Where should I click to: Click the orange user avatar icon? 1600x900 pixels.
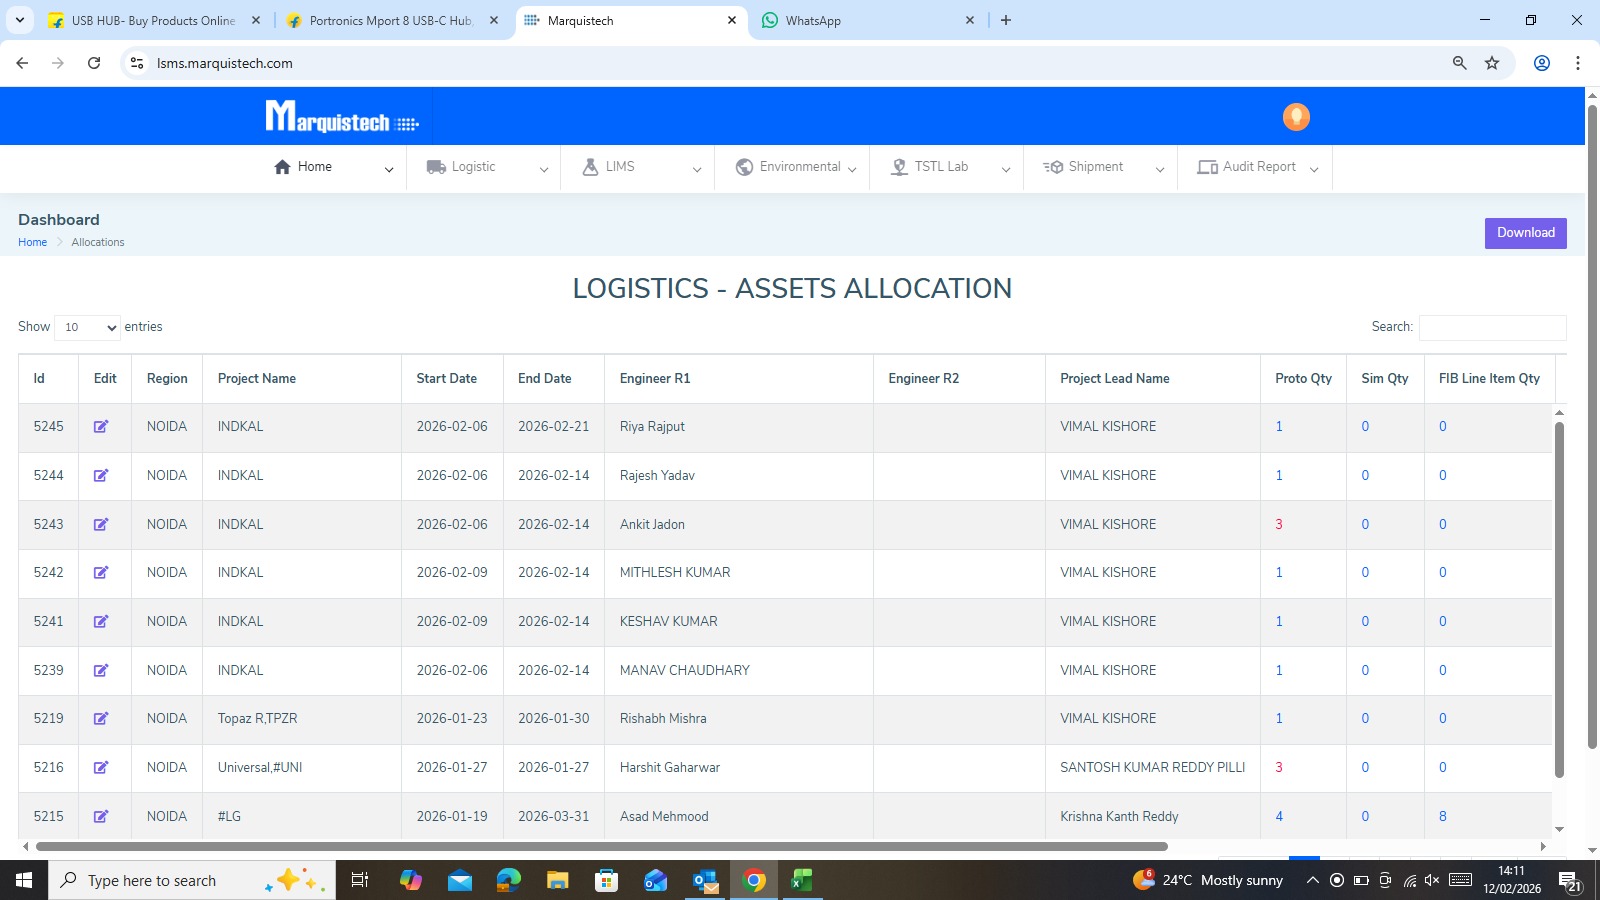pos(1296,117)
